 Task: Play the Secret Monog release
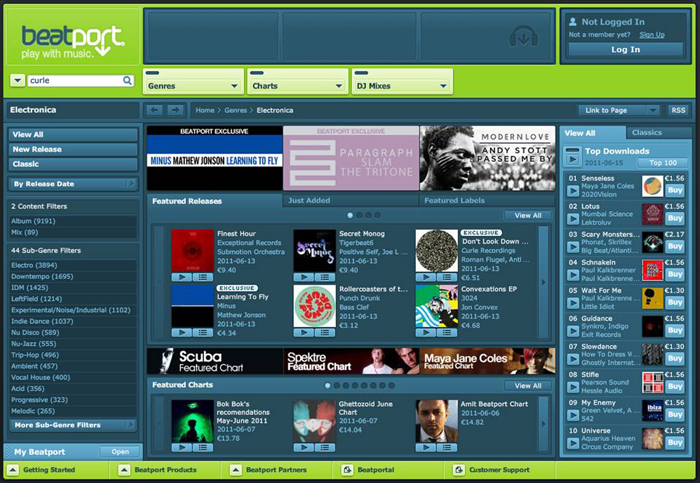click(x=304, y=277)
